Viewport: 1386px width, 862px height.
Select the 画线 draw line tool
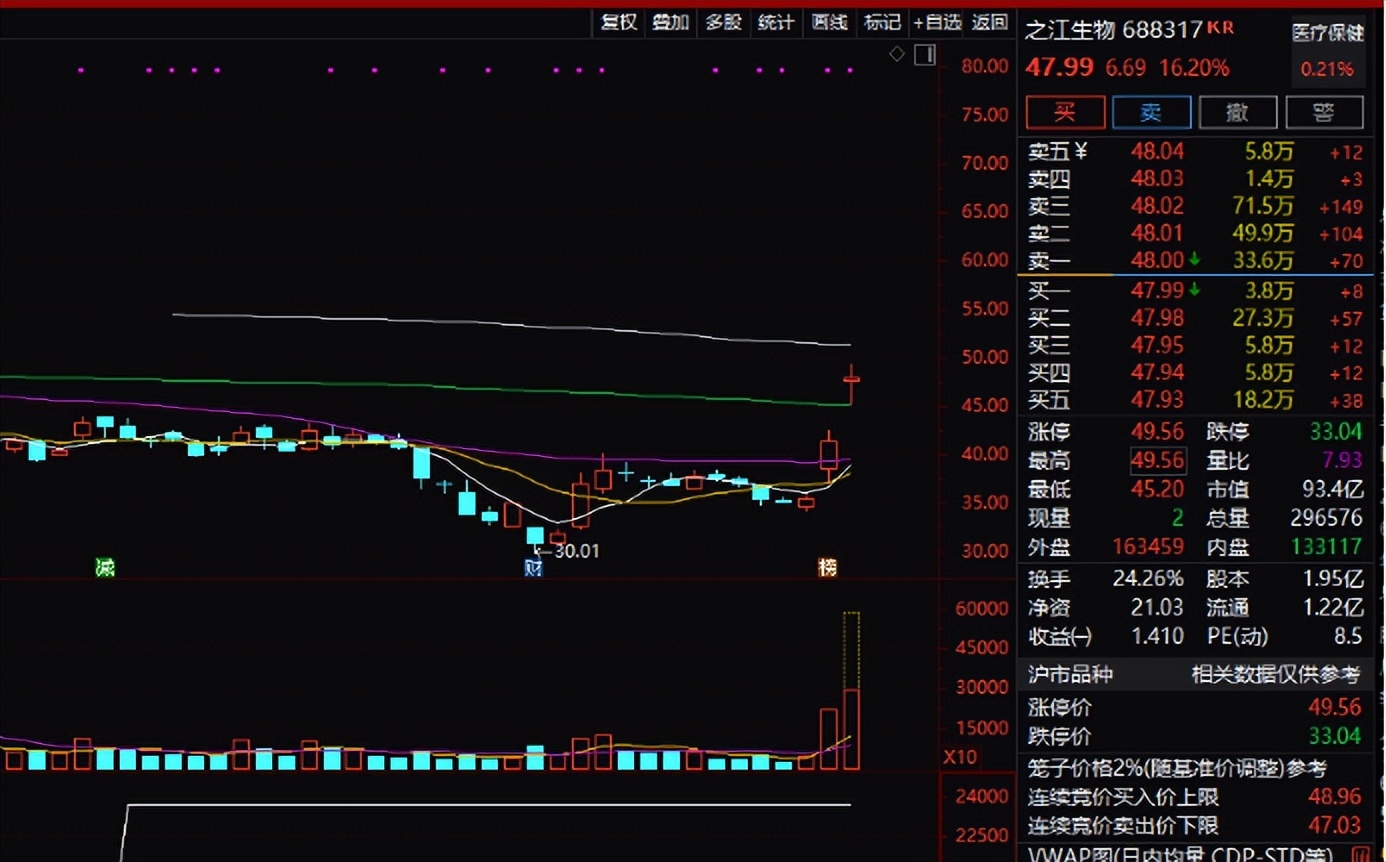coord(829,22)
